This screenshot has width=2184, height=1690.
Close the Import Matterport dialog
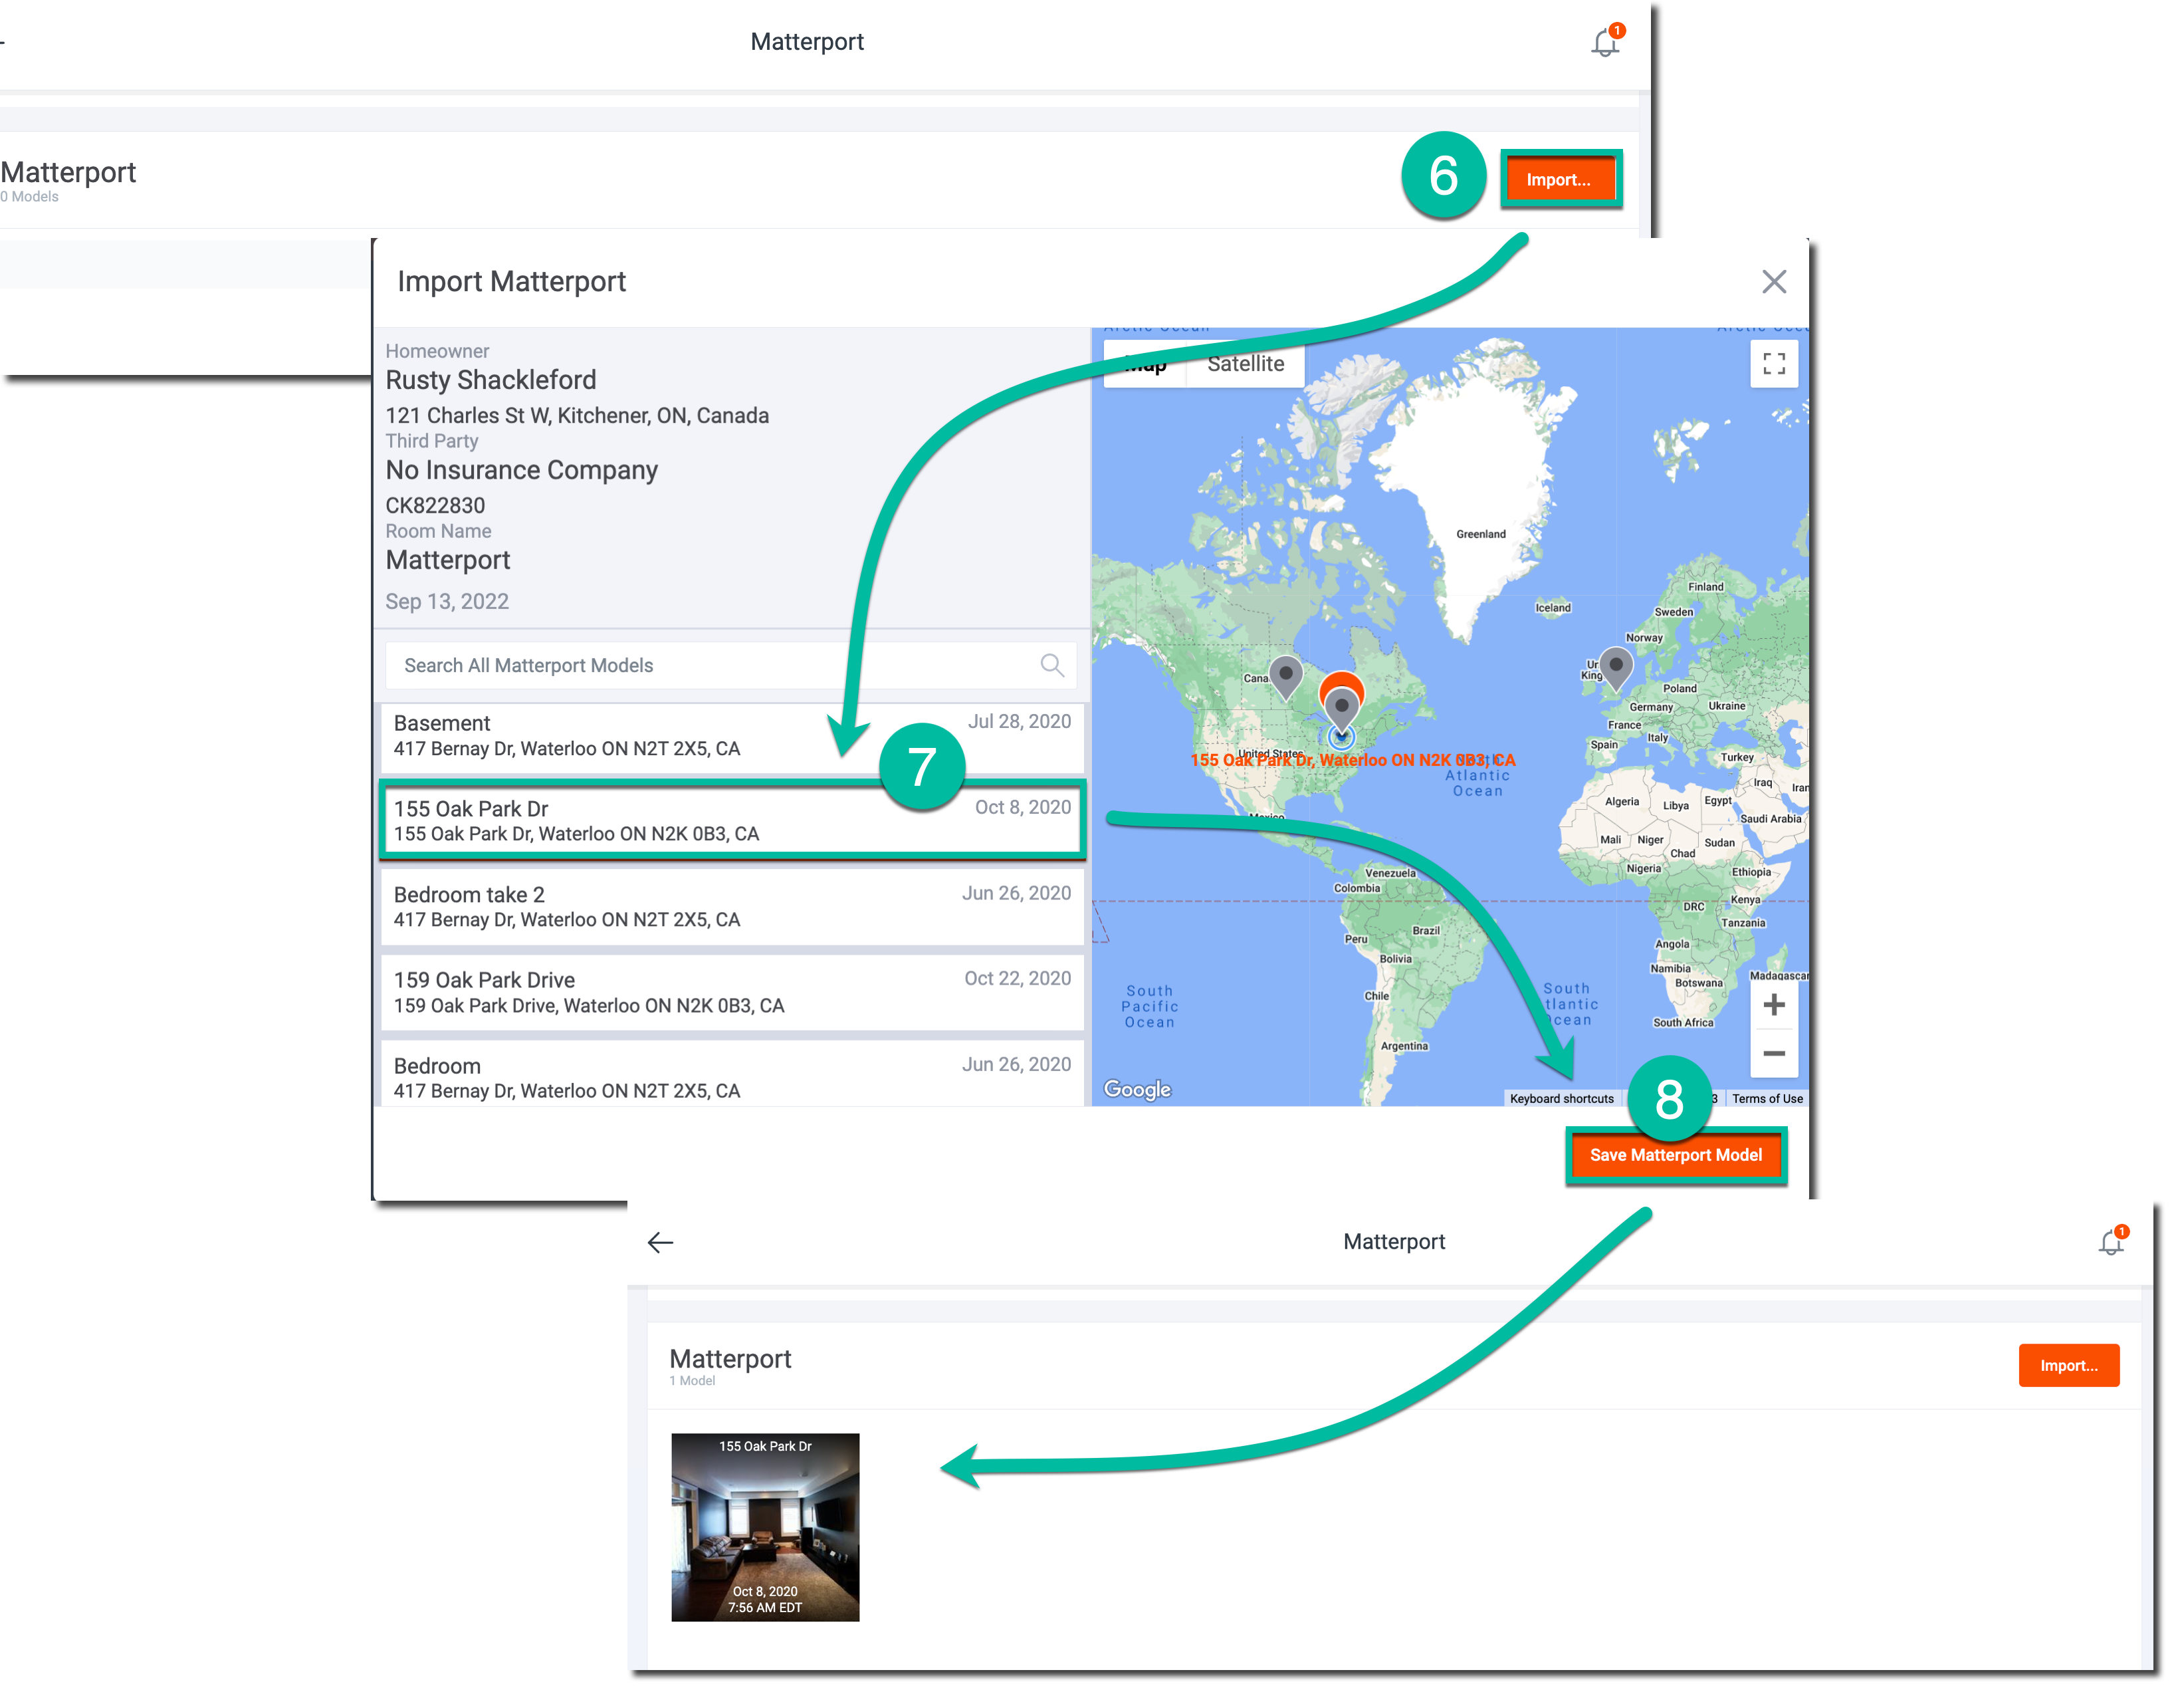[x=1775, y=281]
